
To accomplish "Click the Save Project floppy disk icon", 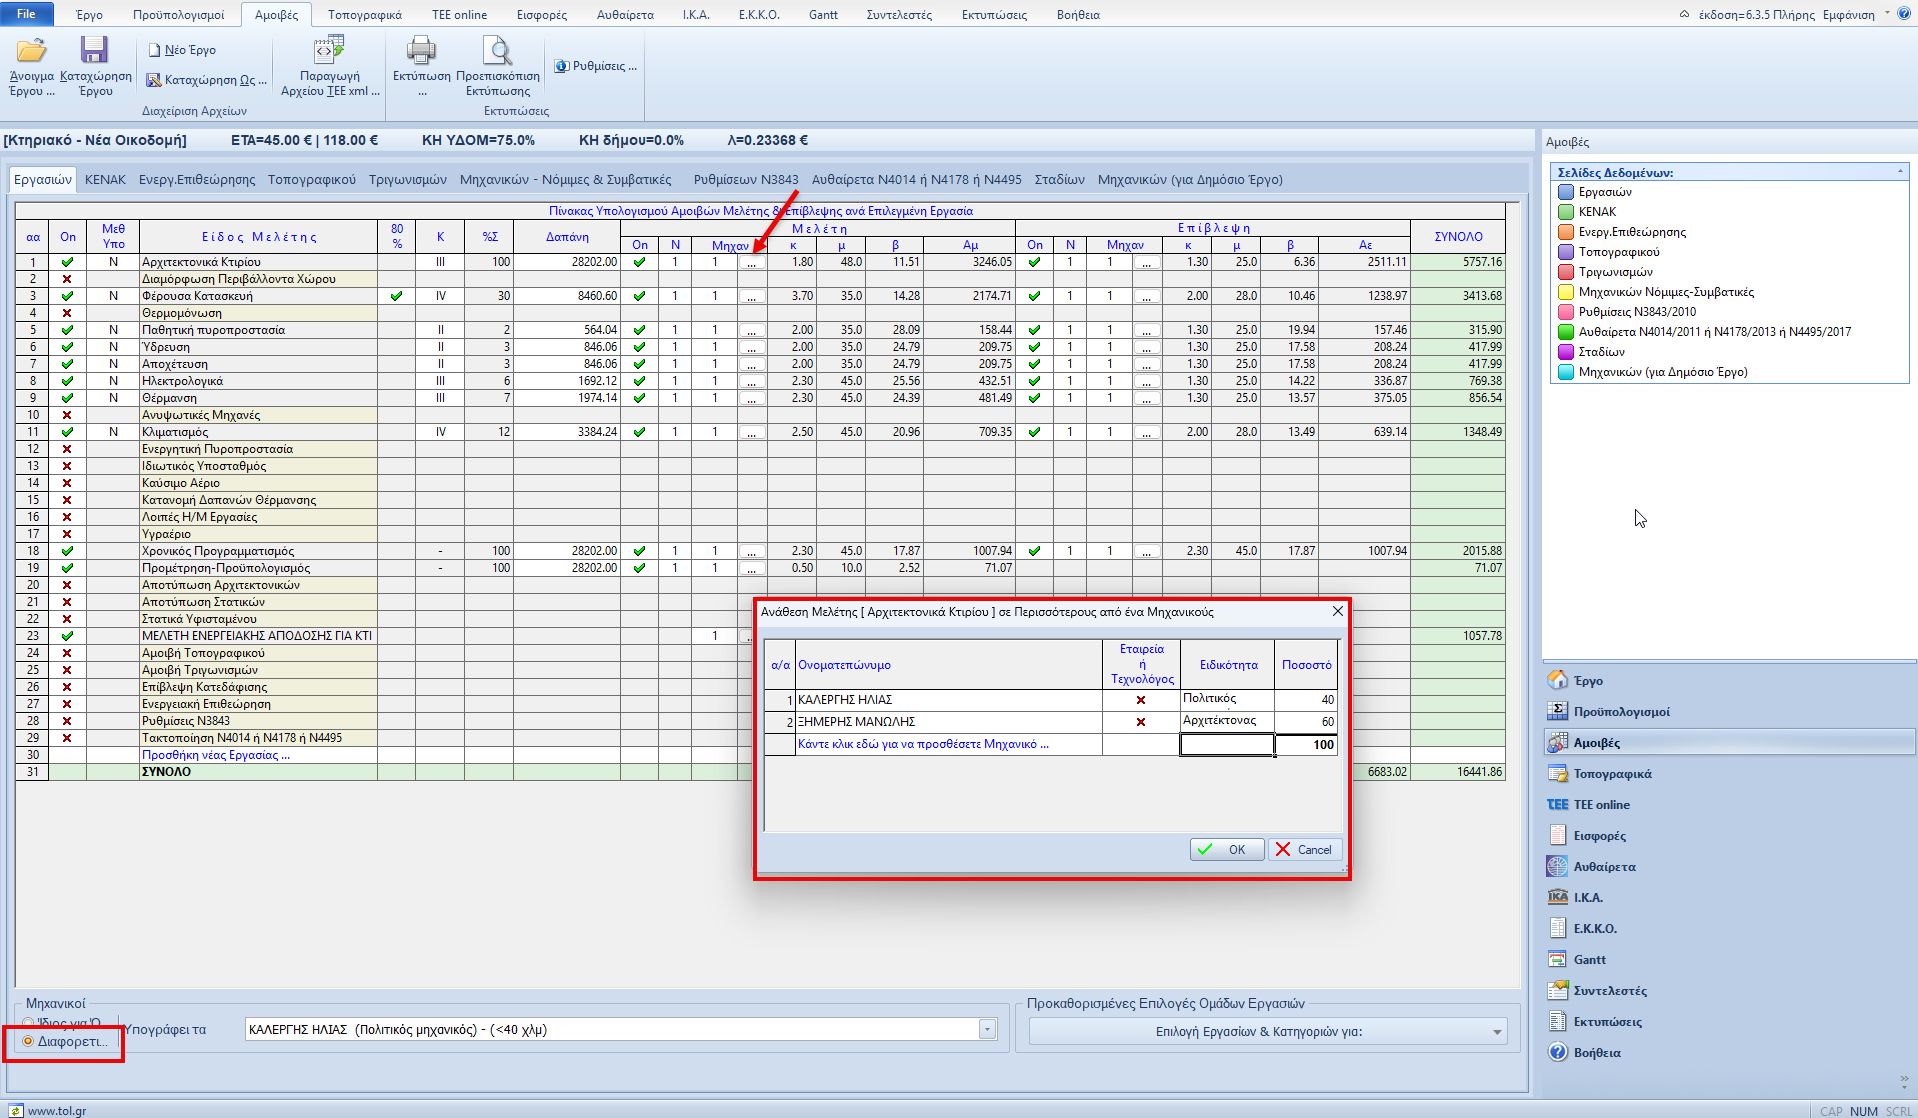I will coord(94,51).
